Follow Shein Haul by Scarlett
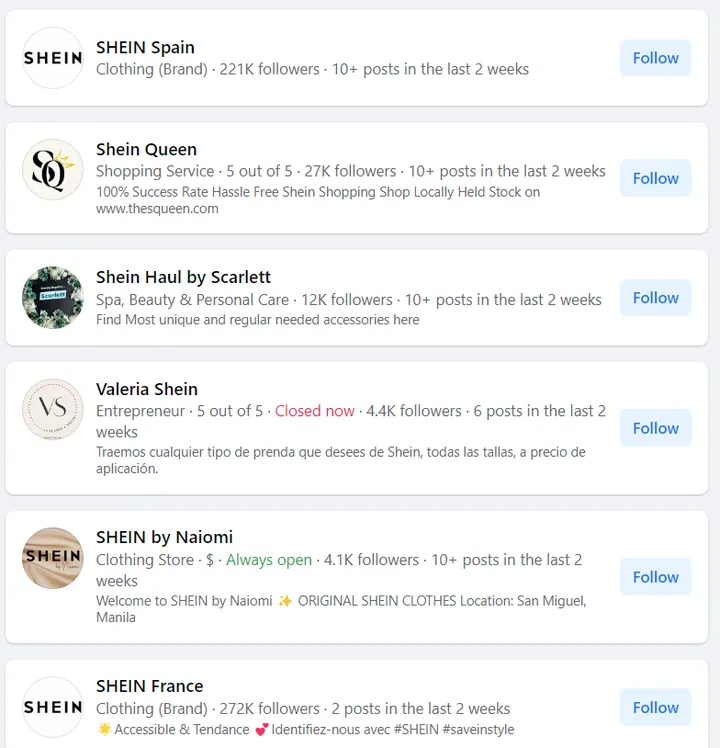 655,297
